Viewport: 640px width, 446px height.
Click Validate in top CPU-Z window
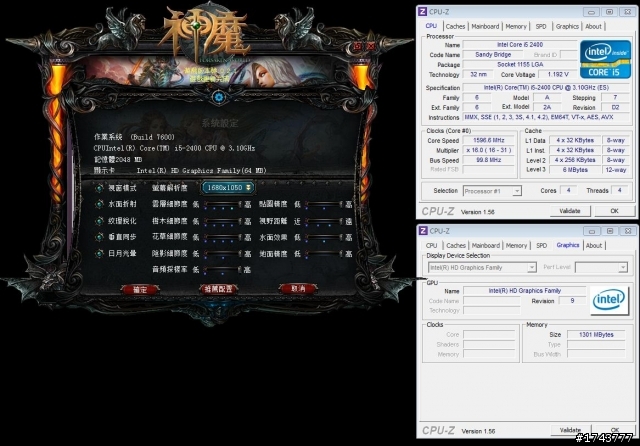tap(569, 211)
